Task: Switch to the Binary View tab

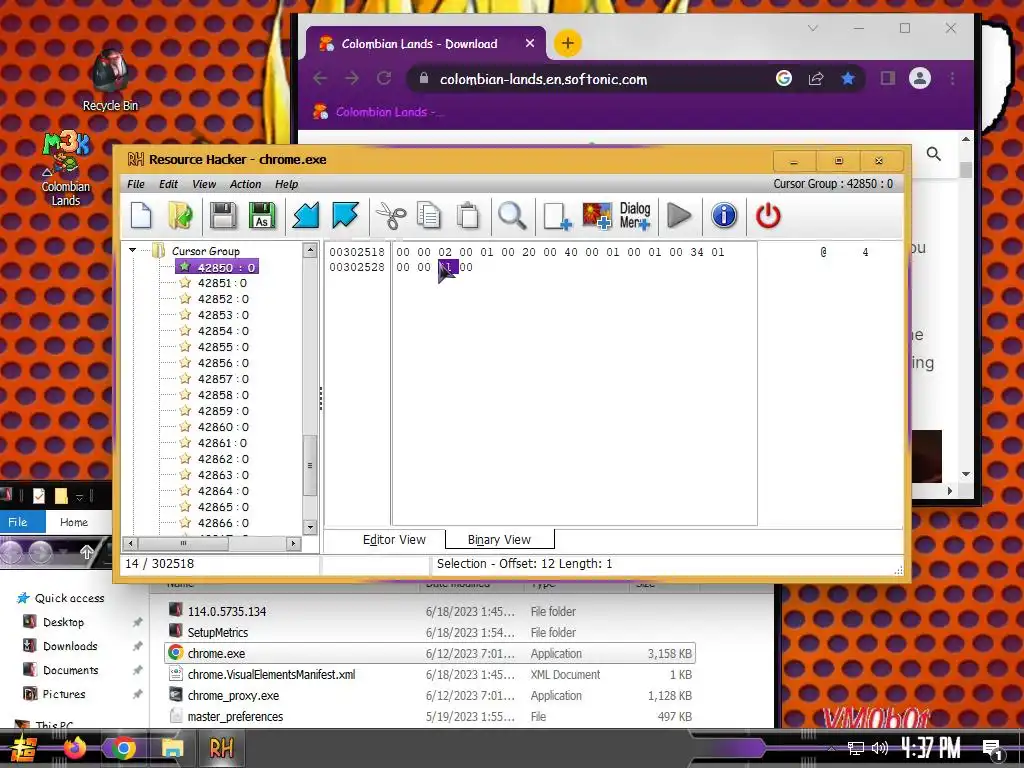Action: [500, 539]
